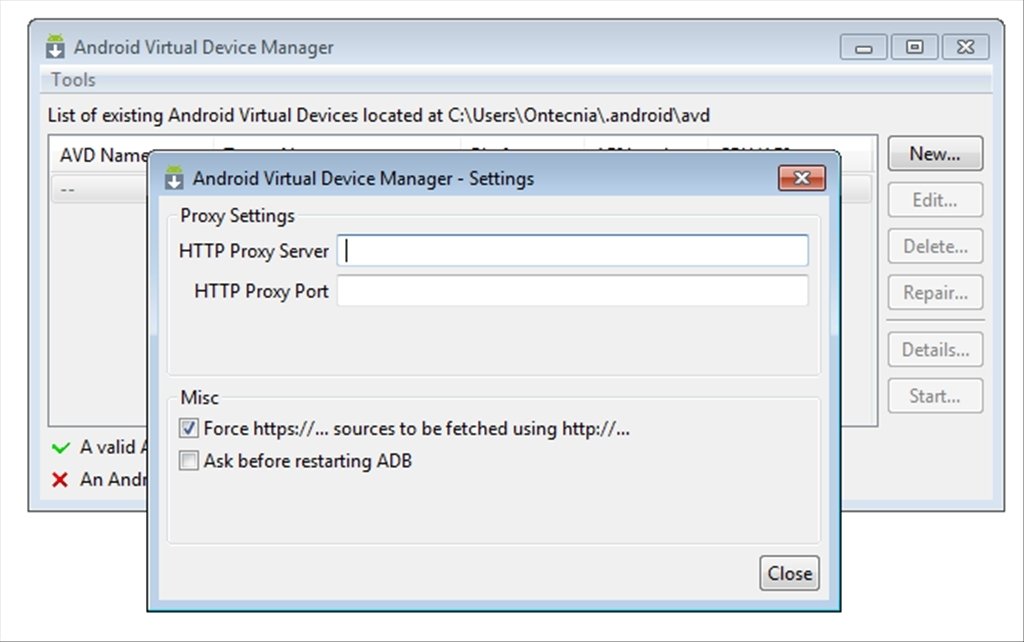Image resolution: width=1024 pixels, height=642 pixels.
Task: Click the 'Proxy Settings' group label
Action: coord(237,216)
